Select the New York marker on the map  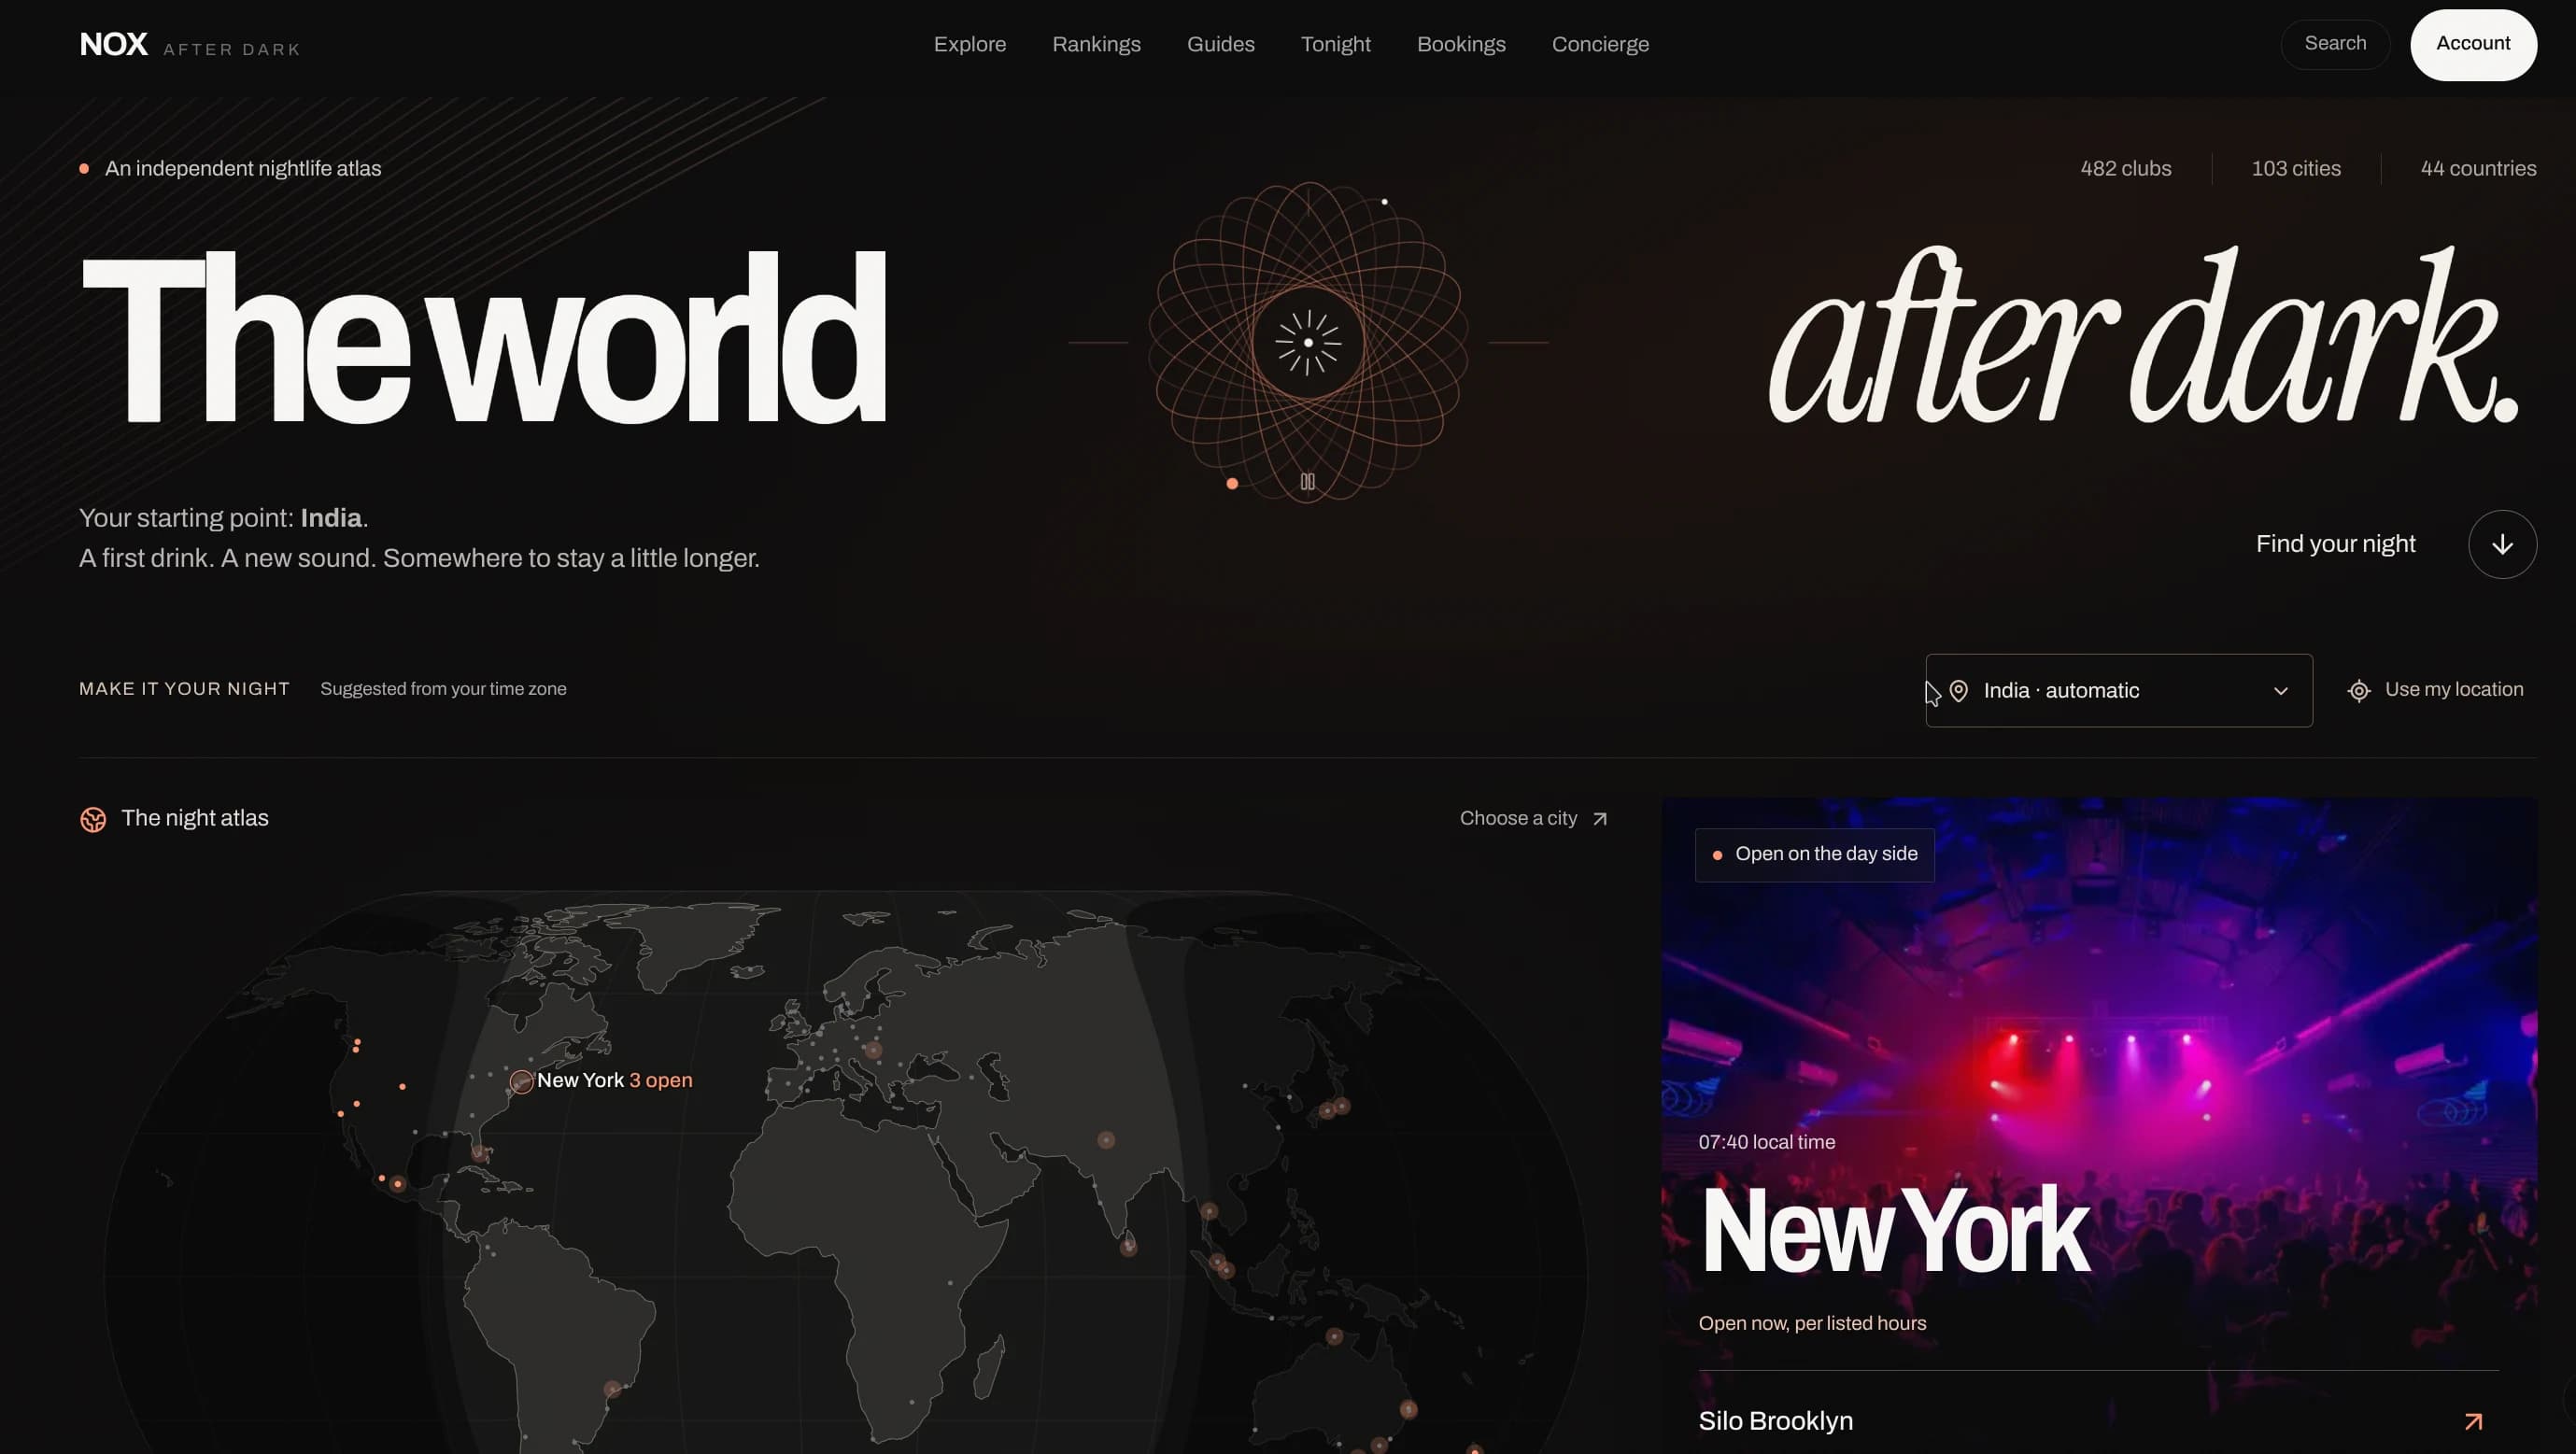(x=521, y=1081)
